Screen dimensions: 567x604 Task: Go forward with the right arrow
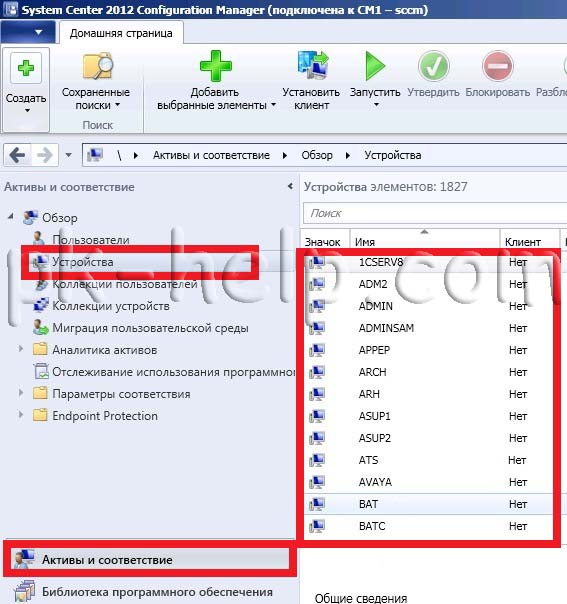click(45, 155)
